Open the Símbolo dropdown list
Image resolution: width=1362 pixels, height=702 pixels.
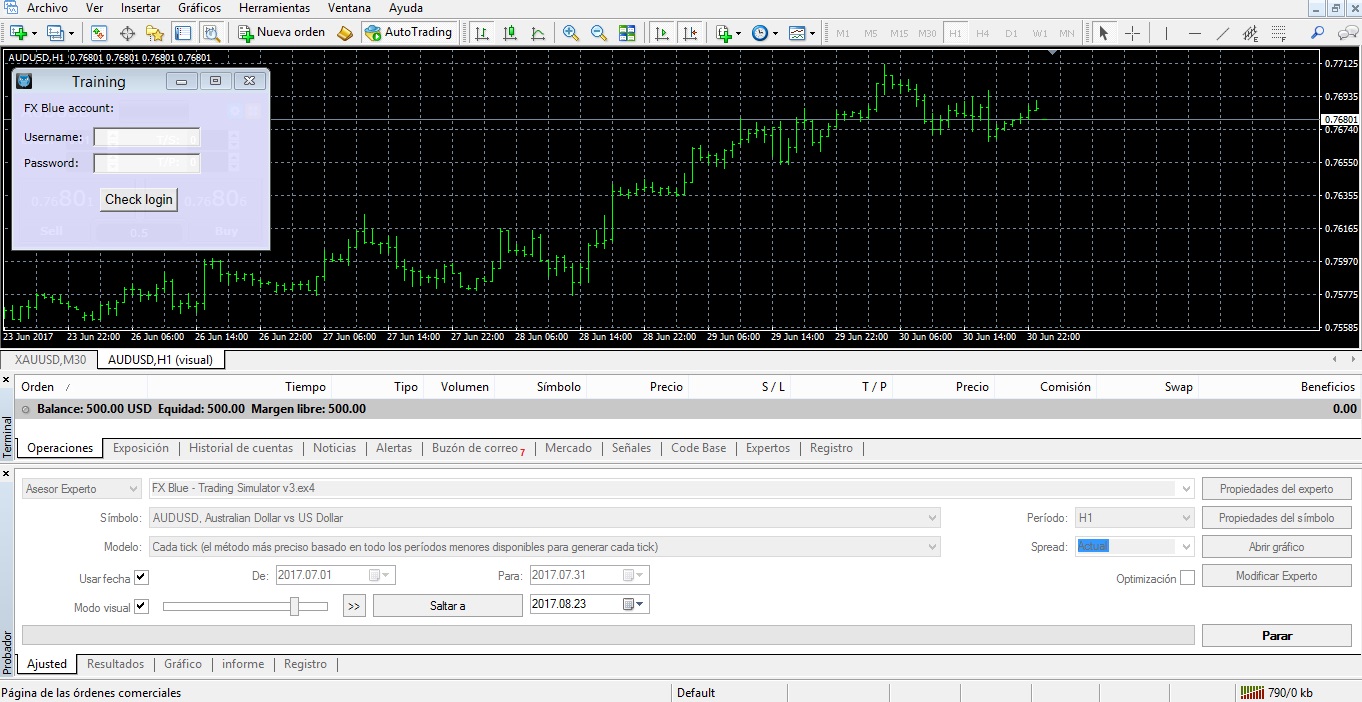point(932,517)
